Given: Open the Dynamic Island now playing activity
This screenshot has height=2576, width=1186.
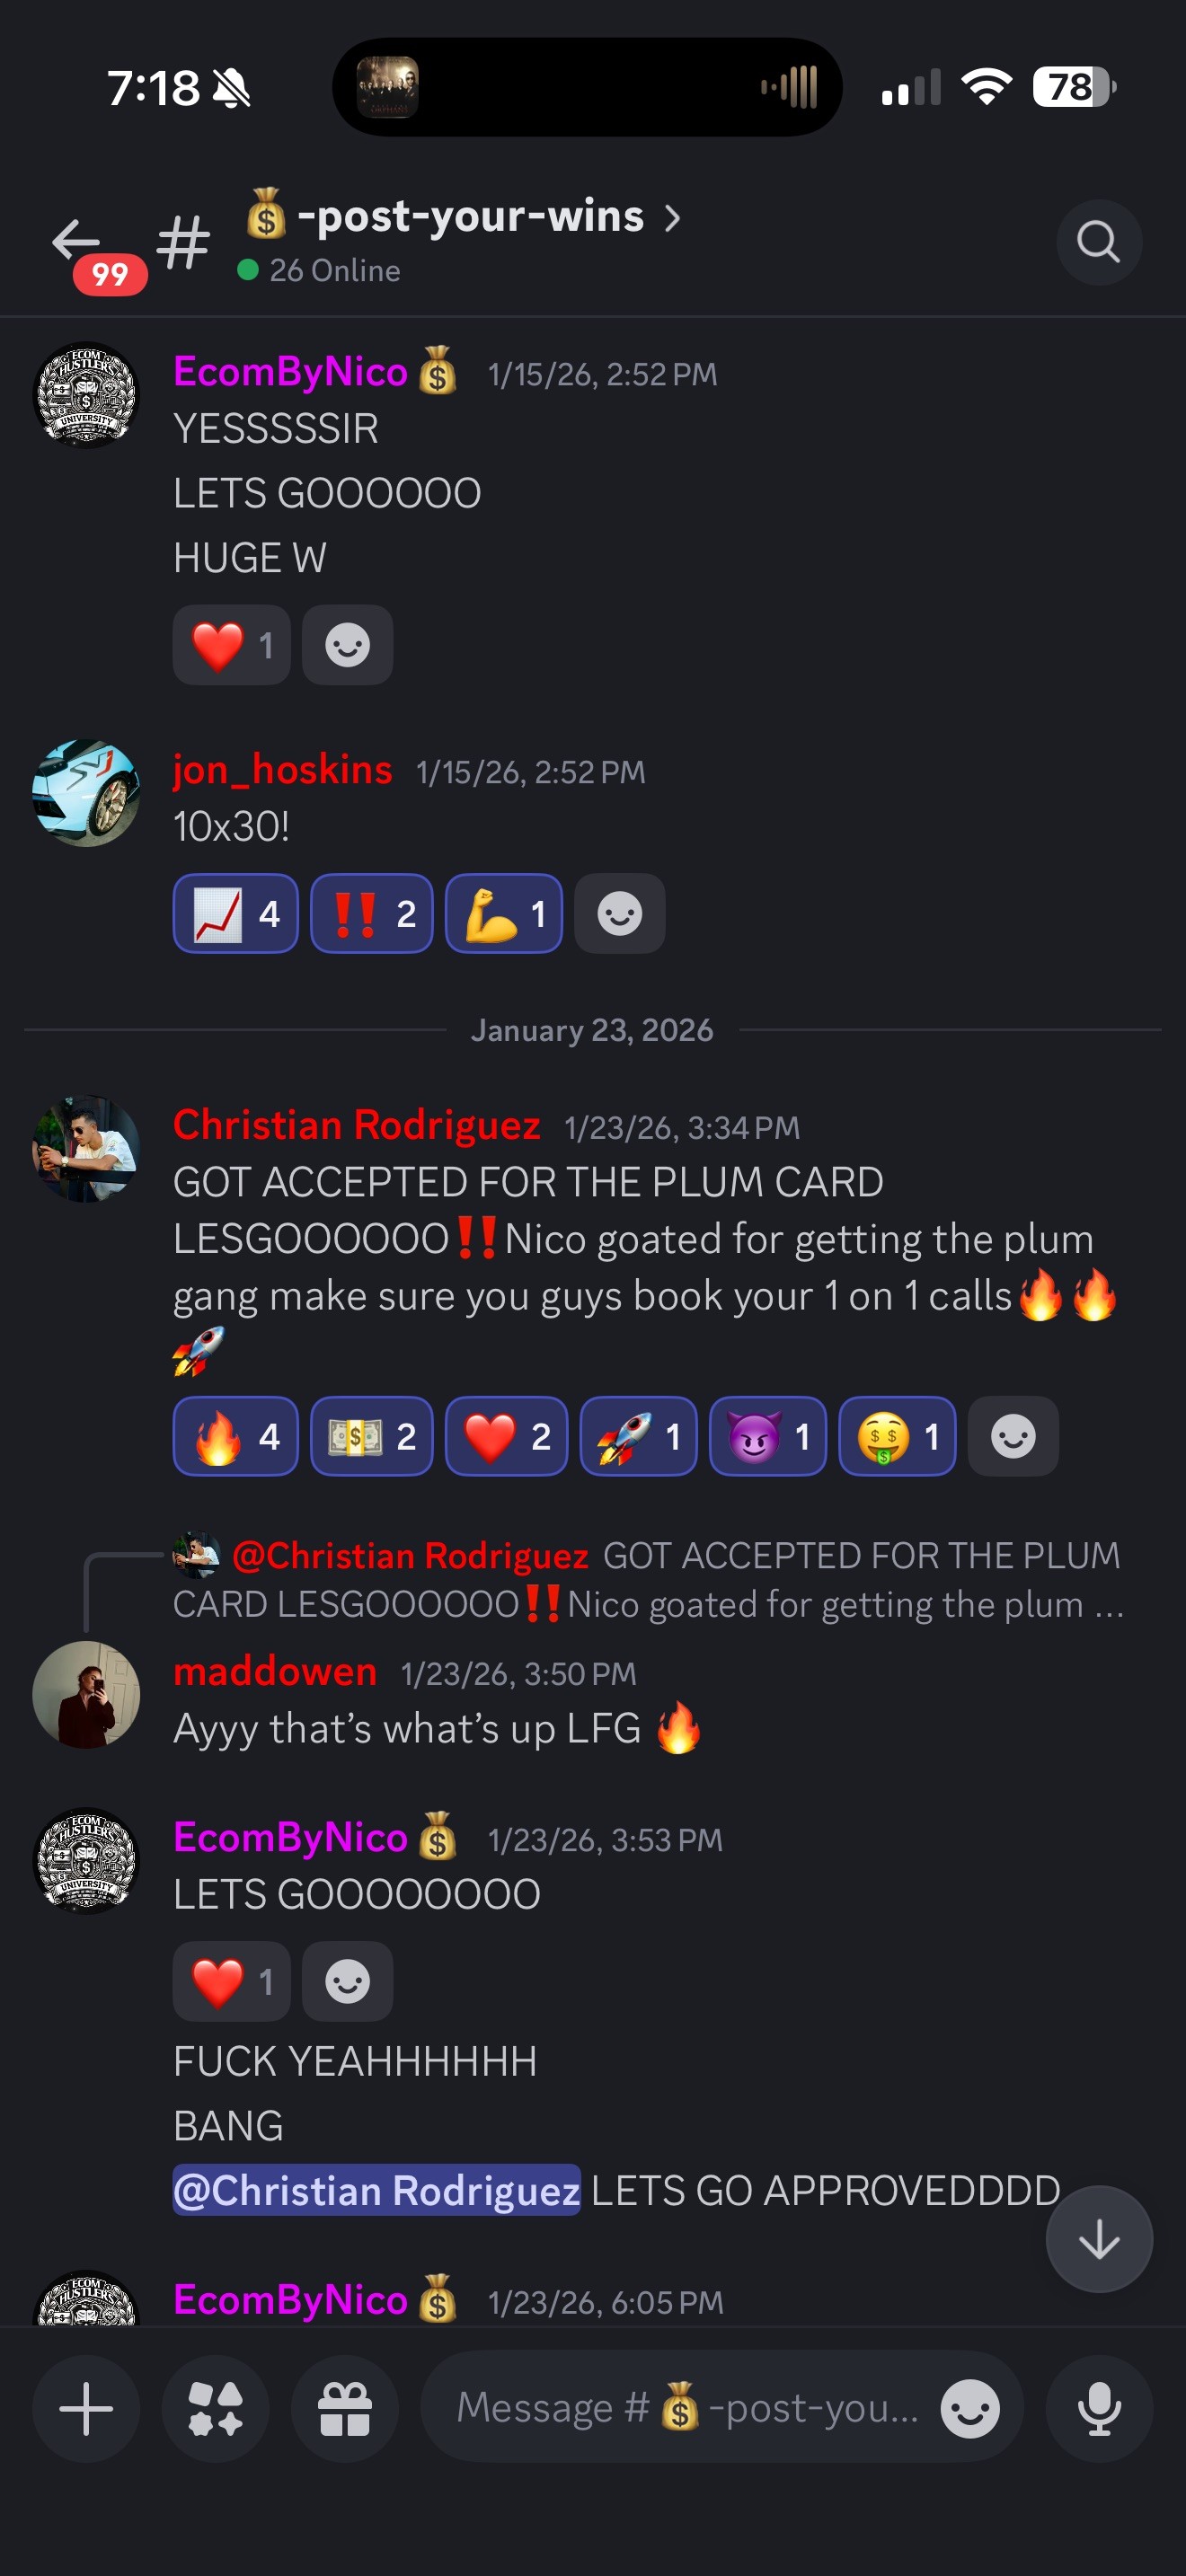Looking at the screenshot, I should tap(587, 87).
